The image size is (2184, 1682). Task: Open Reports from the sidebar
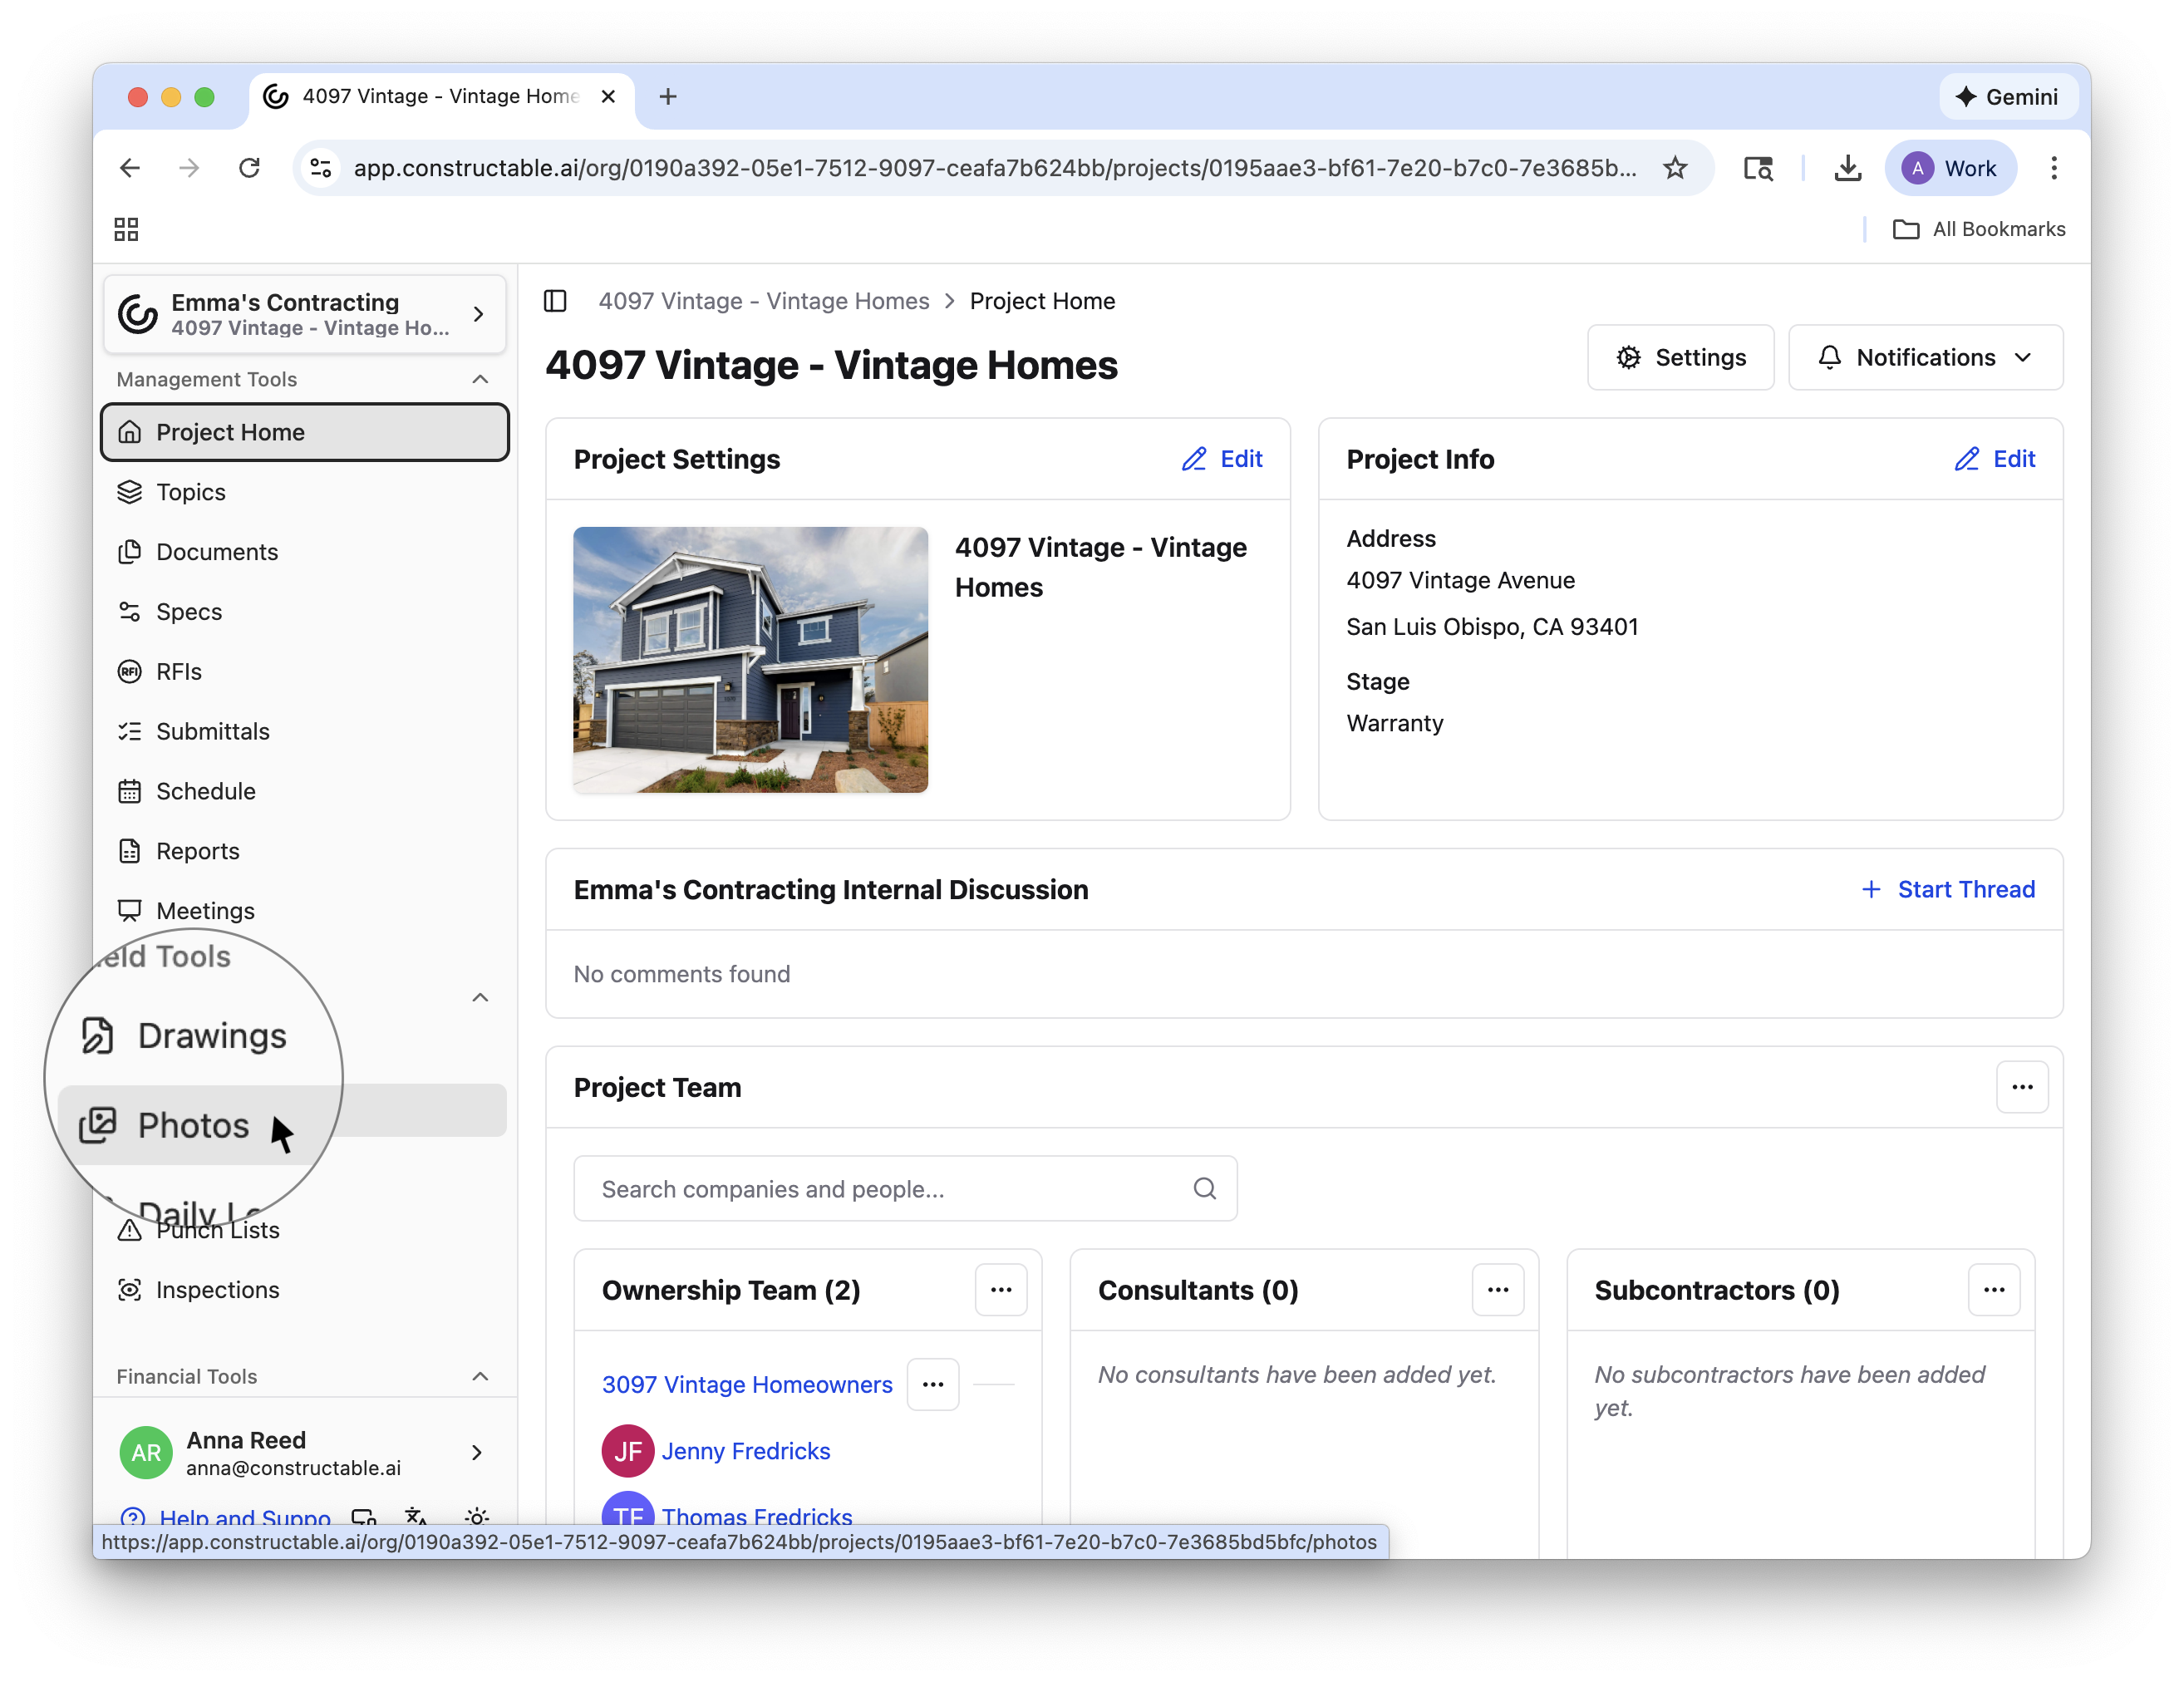pos(305,852)
